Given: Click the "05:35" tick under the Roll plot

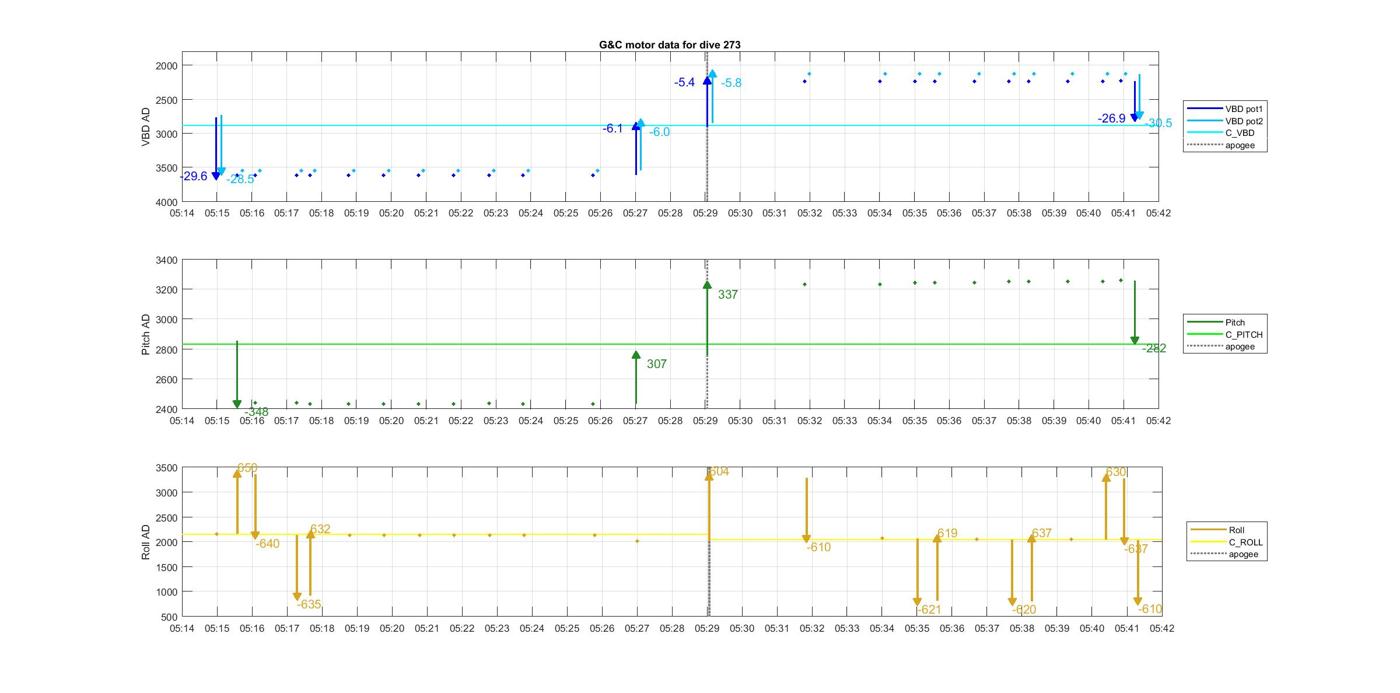Looking at the screenshot, I should point(917,629).
